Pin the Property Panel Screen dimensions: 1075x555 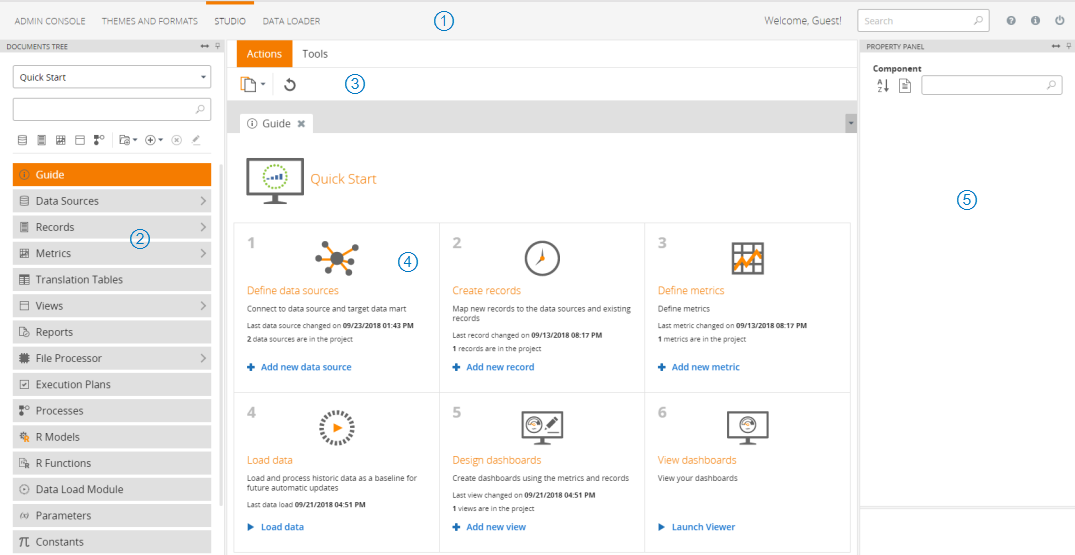tap(1068, 46)
